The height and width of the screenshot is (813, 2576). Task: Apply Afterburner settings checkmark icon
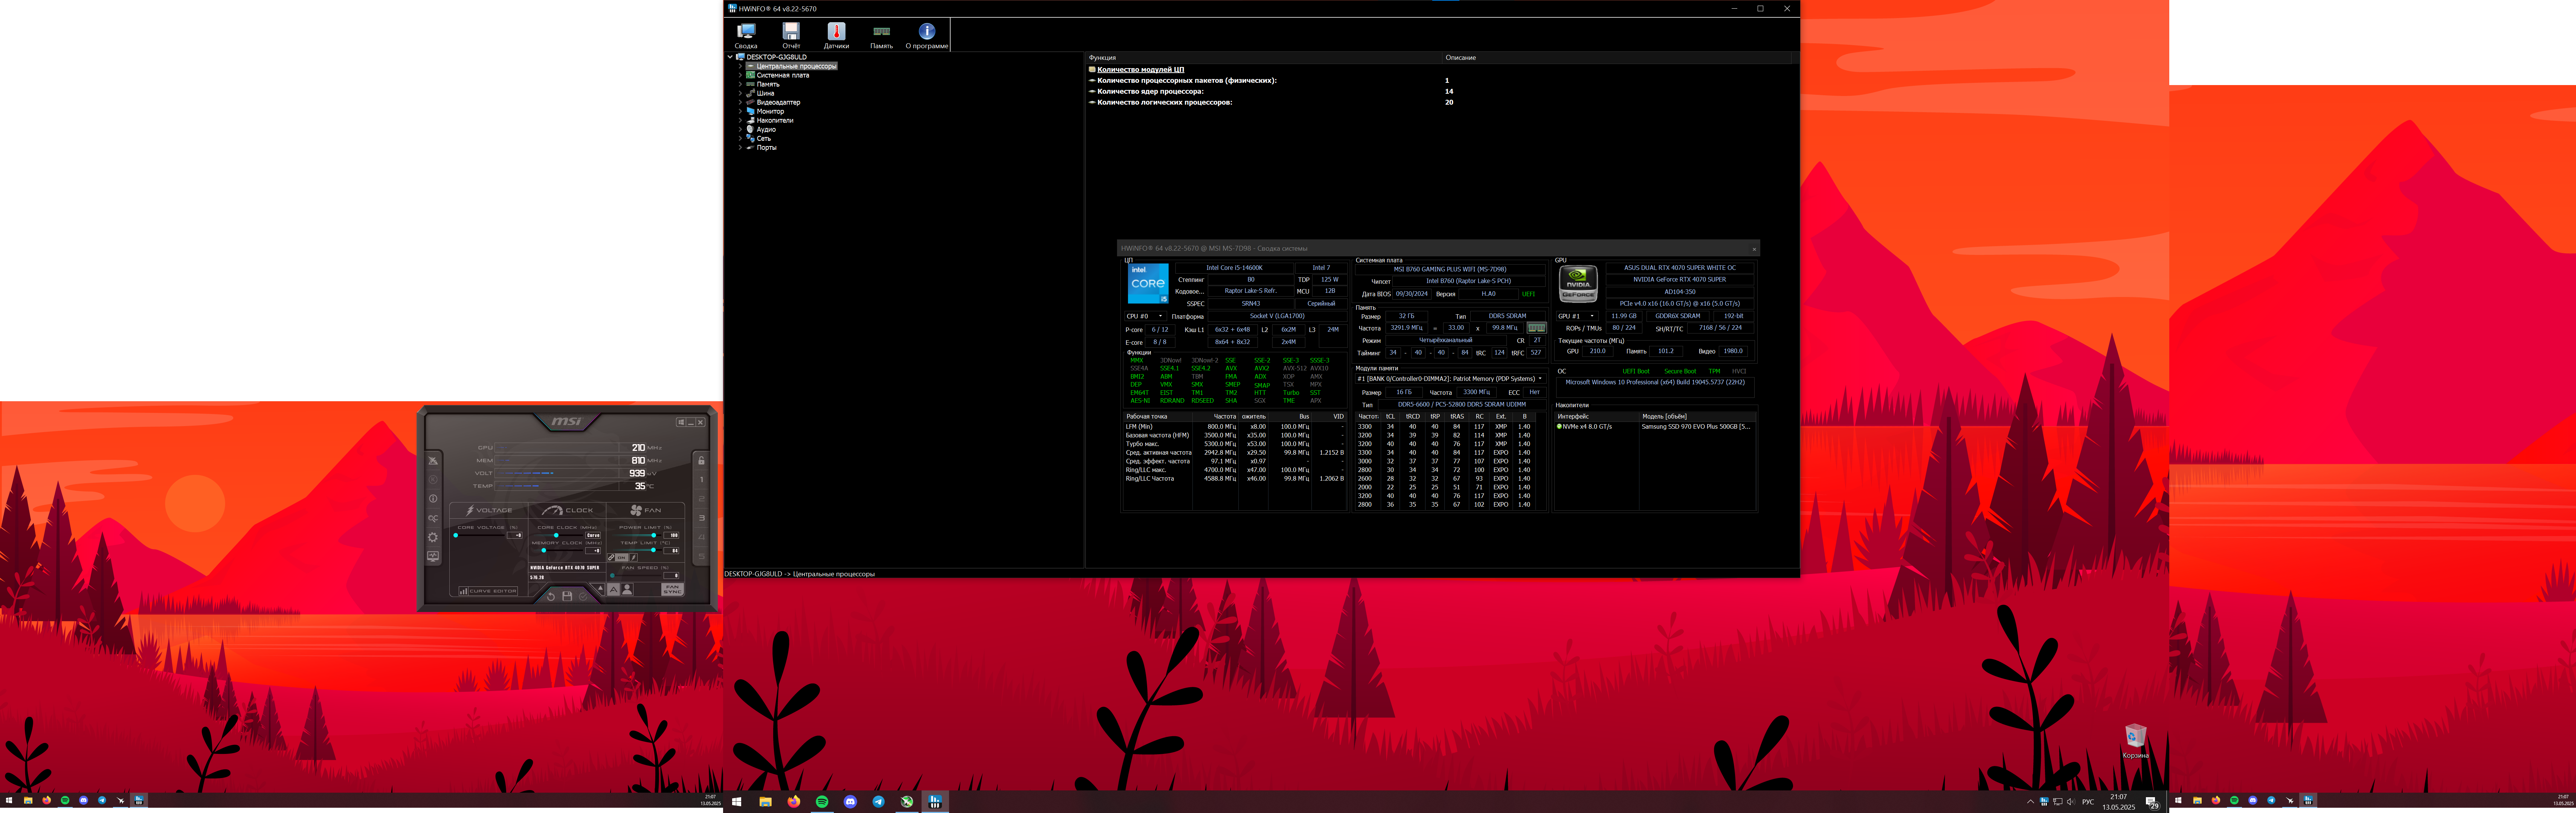(x=583, y=597)
